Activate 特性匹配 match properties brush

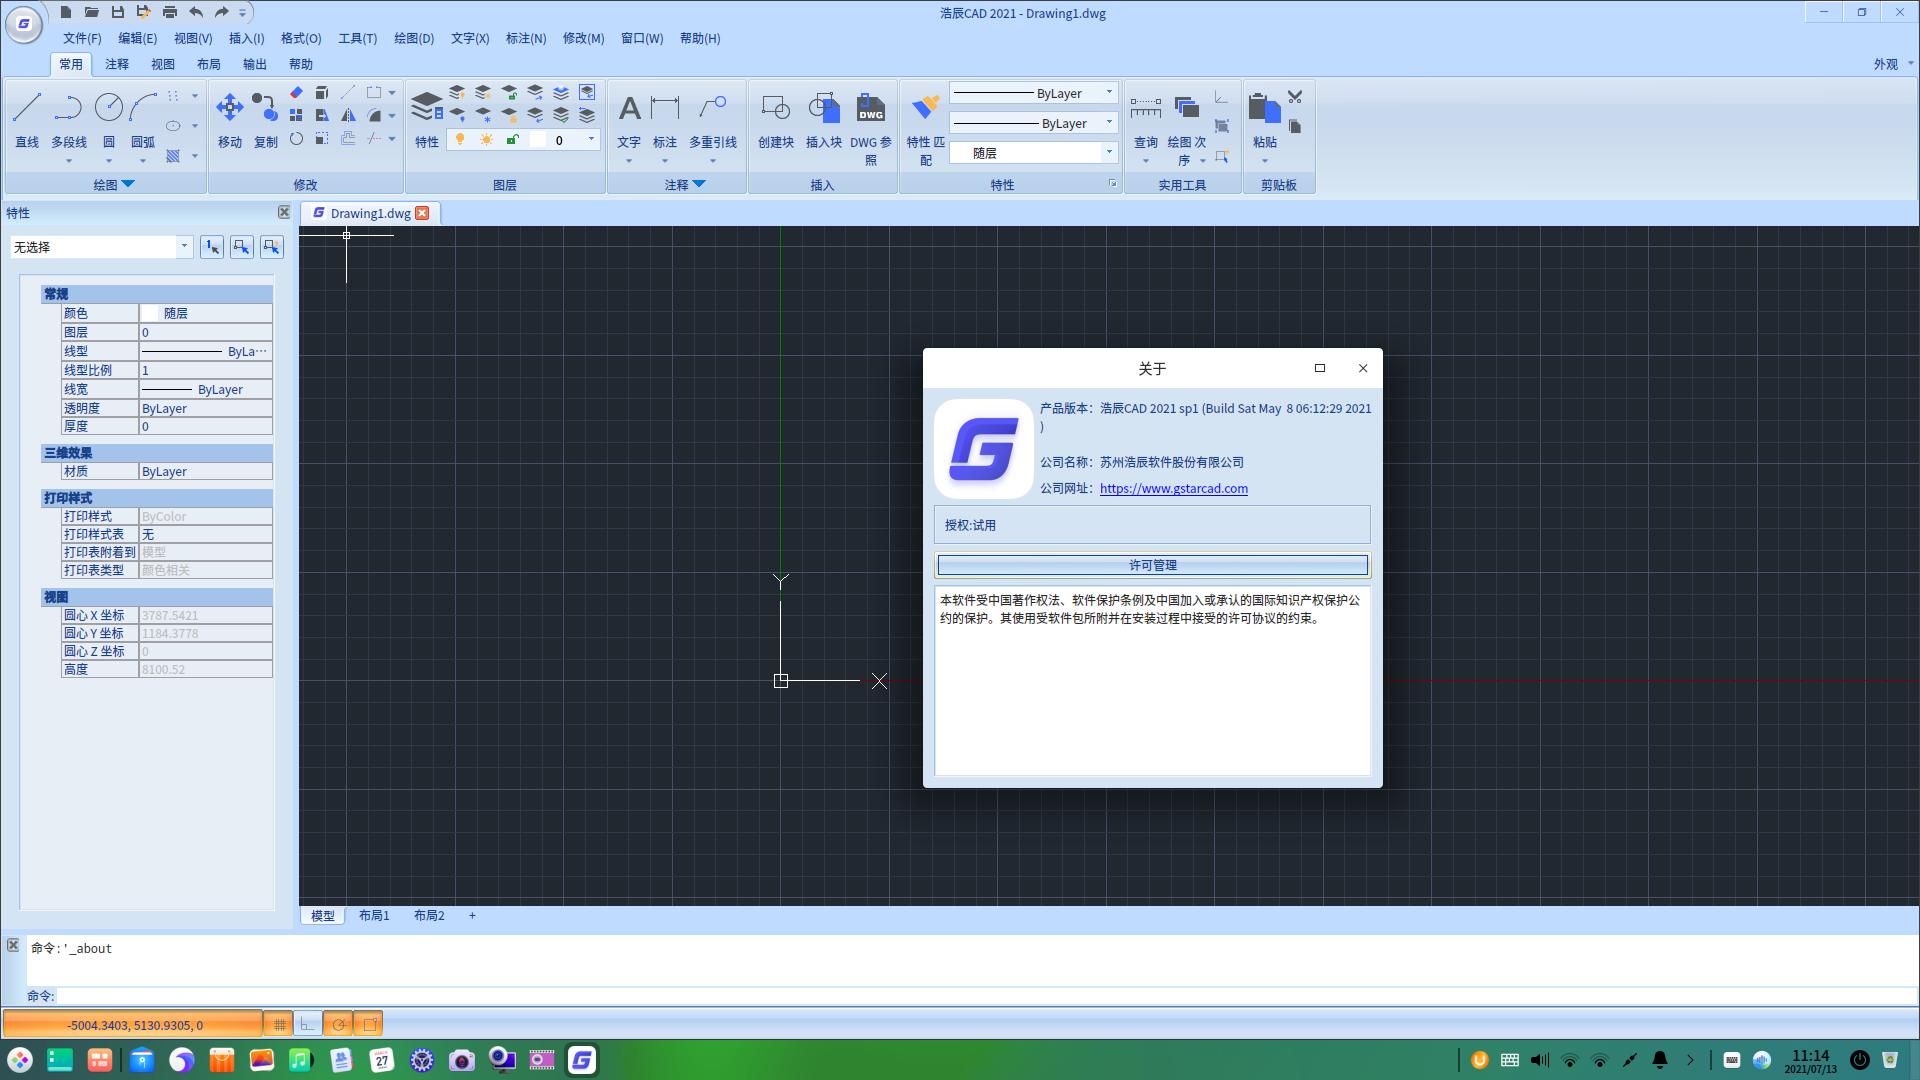(926, 128)
